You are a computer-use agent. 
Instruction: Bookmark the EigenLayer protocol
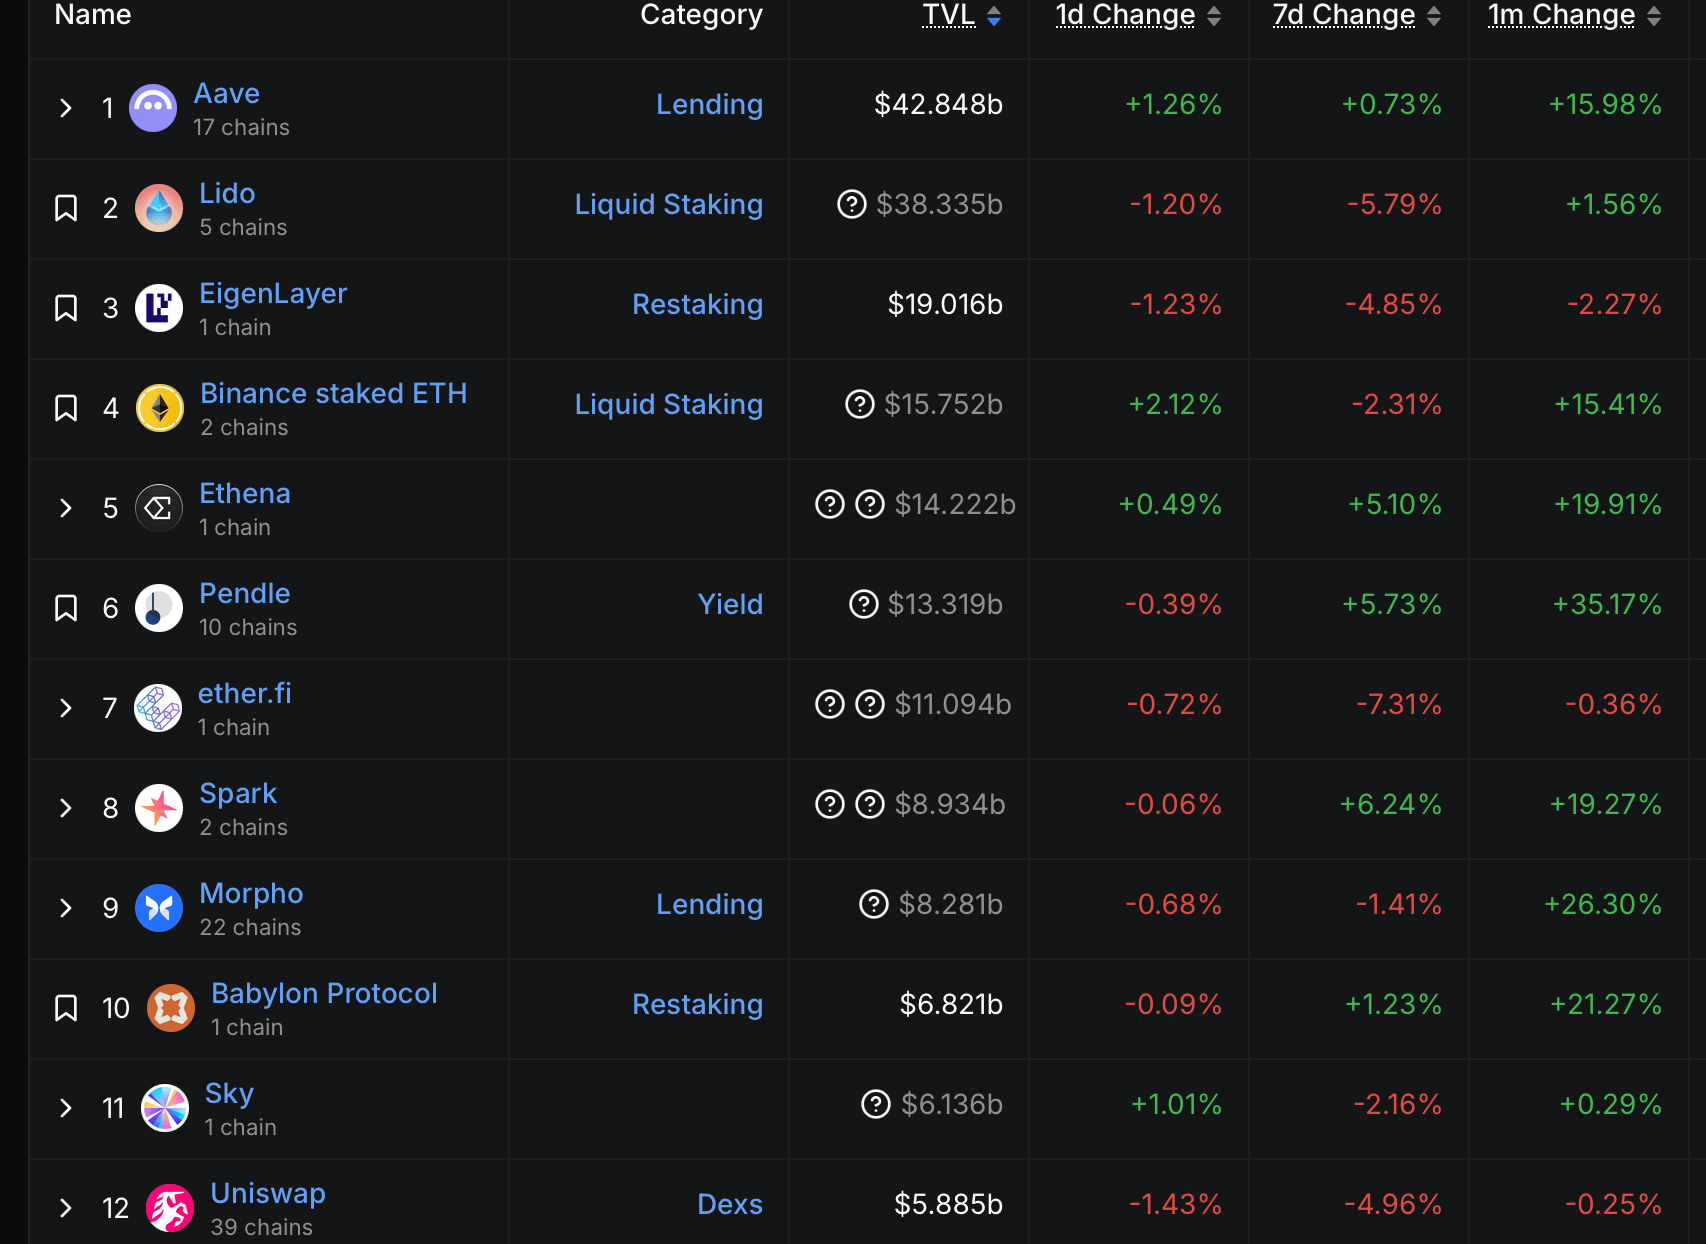66,308
